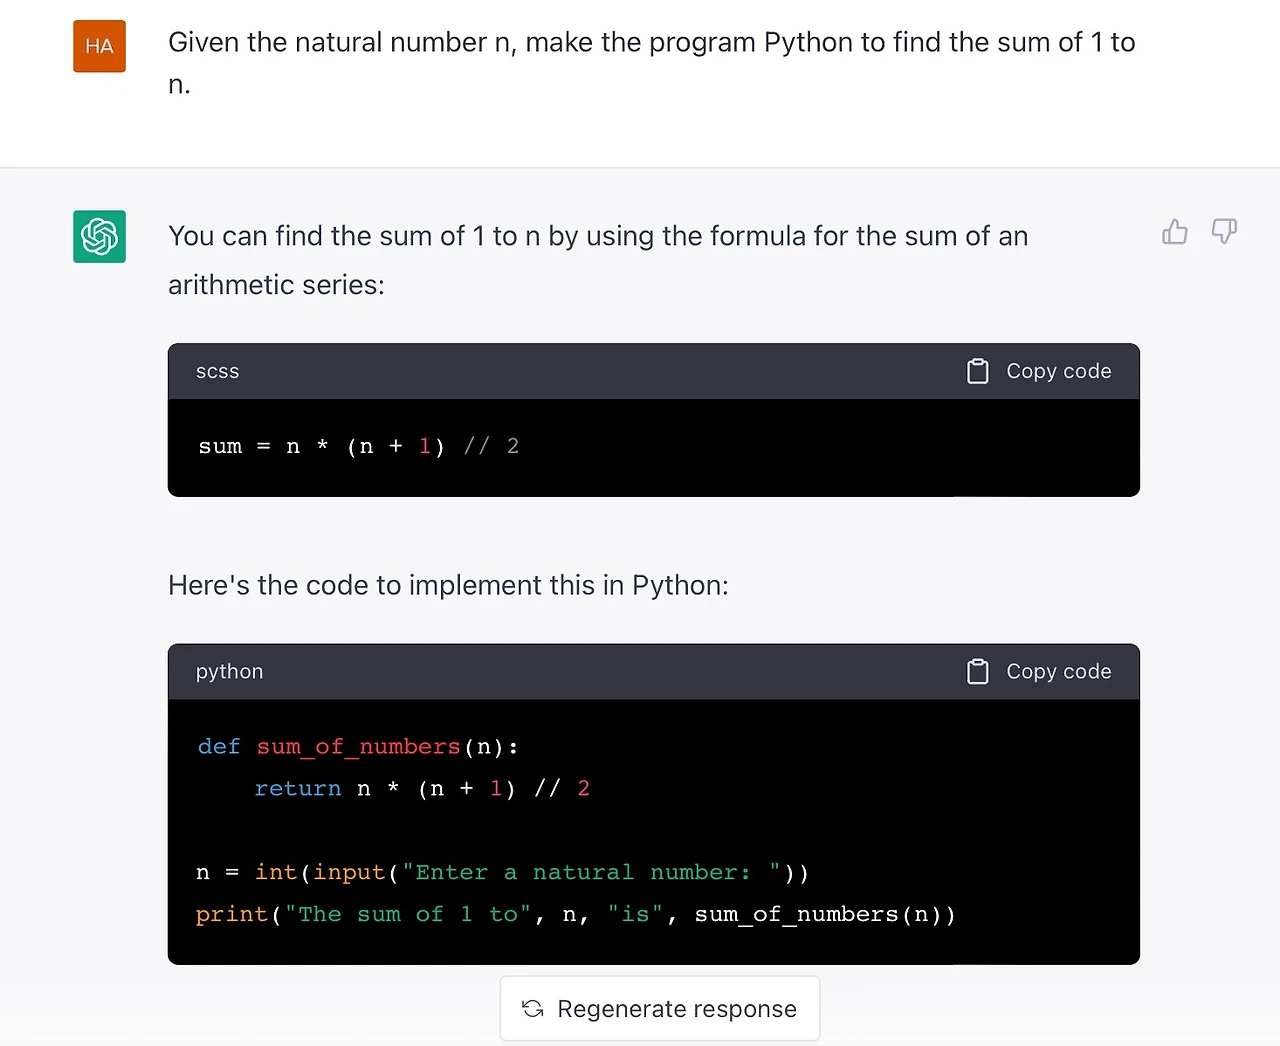Click the sum formula line in scss block
The image size is (1280, 1046).
(358, 446)
